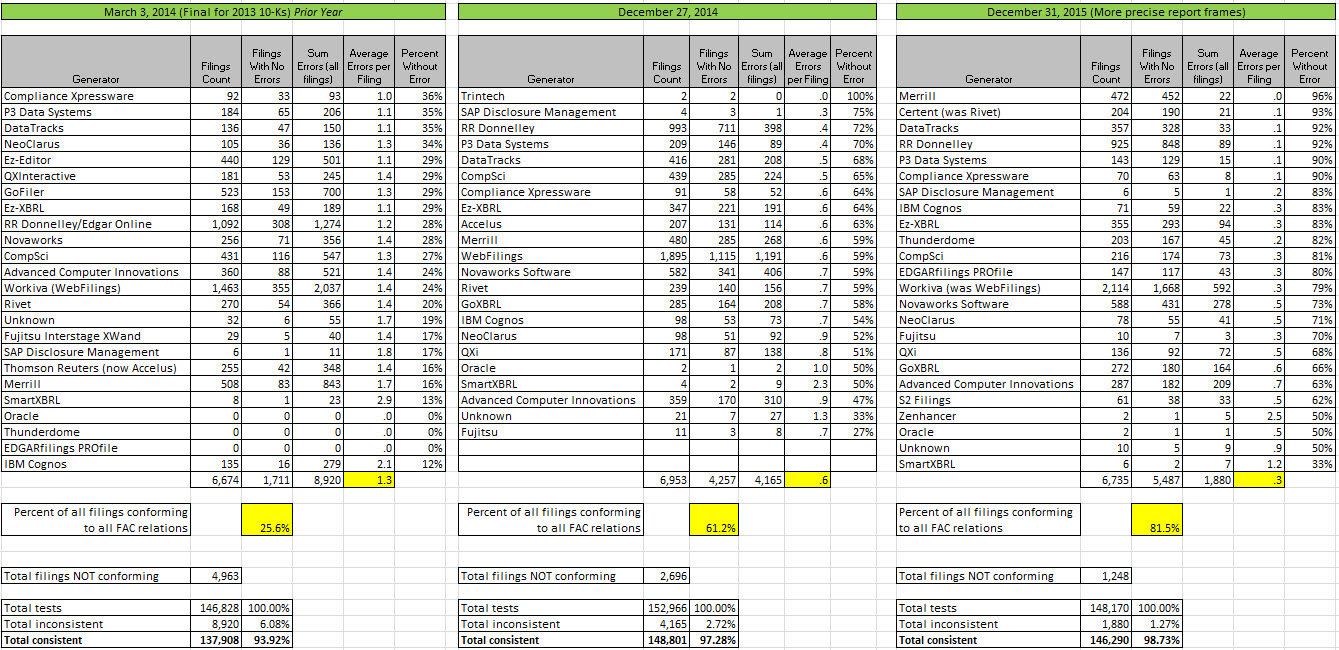This screenshot has height=650, width=1339.
Task: Click the 1,895 WebFilings filings count
Action: click(665, 256)
